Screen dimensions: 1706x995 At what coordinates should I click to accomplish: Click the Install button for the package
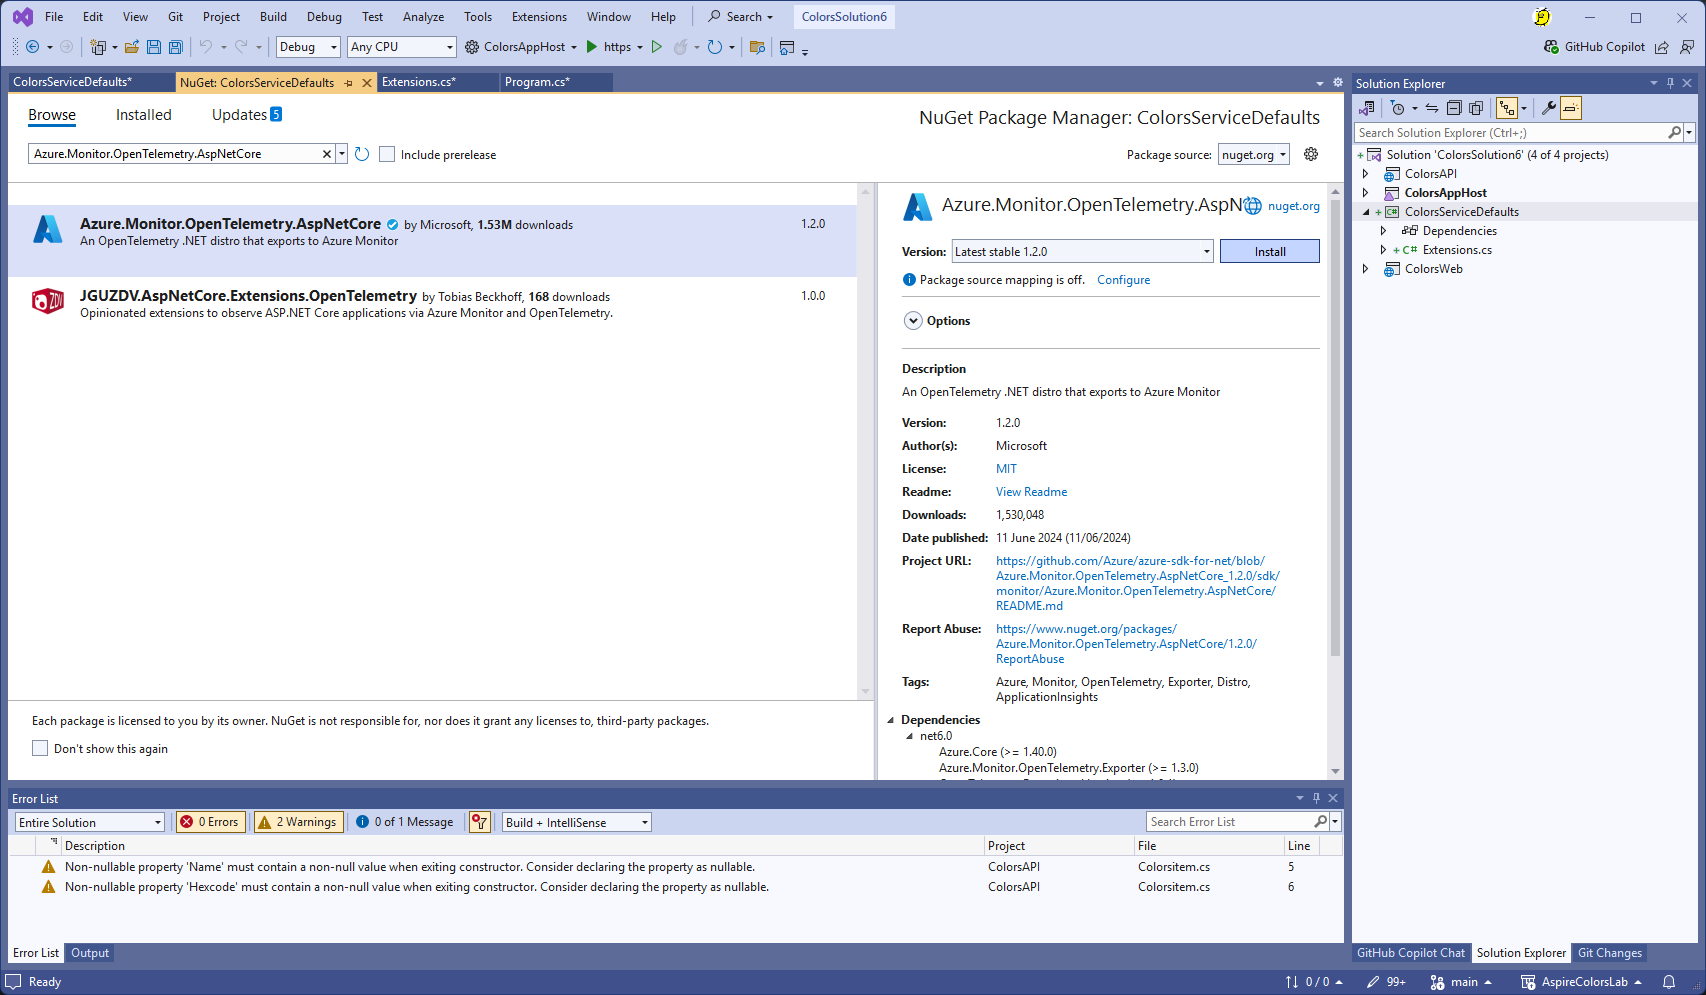coord(1269,252)
